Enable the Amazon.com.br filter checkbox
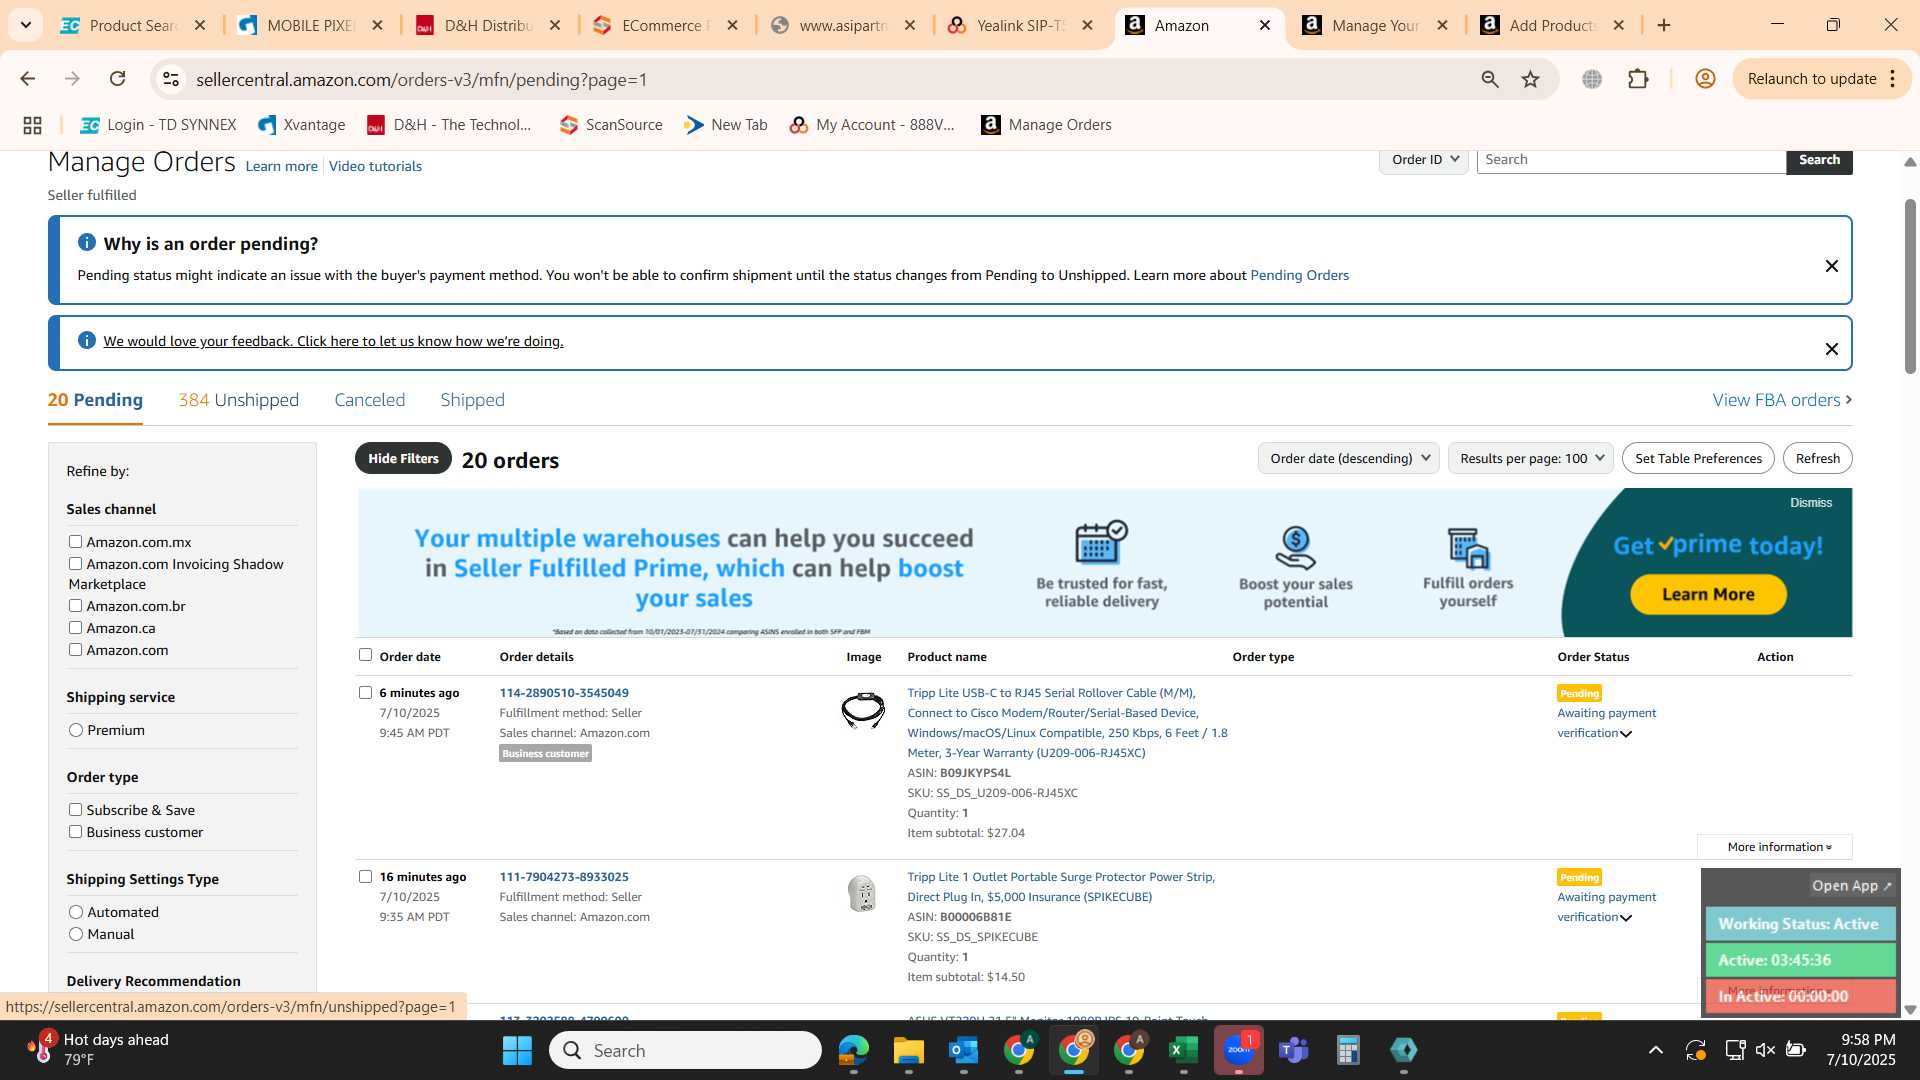This screenshot has height=1080, width=1920. [x=75, y=606]
